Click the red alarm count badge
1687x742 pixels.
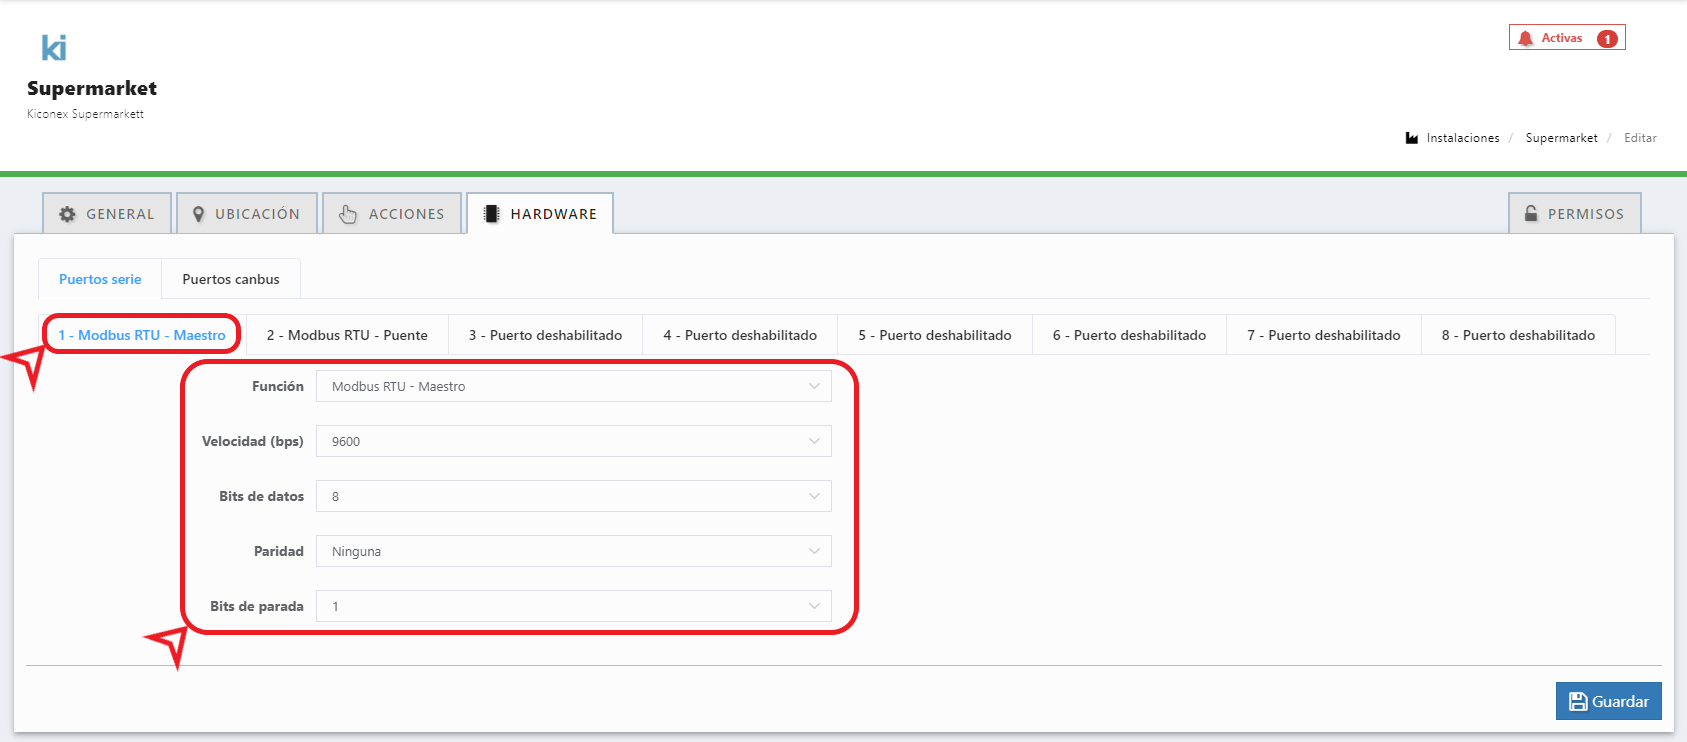[1607, 39]
